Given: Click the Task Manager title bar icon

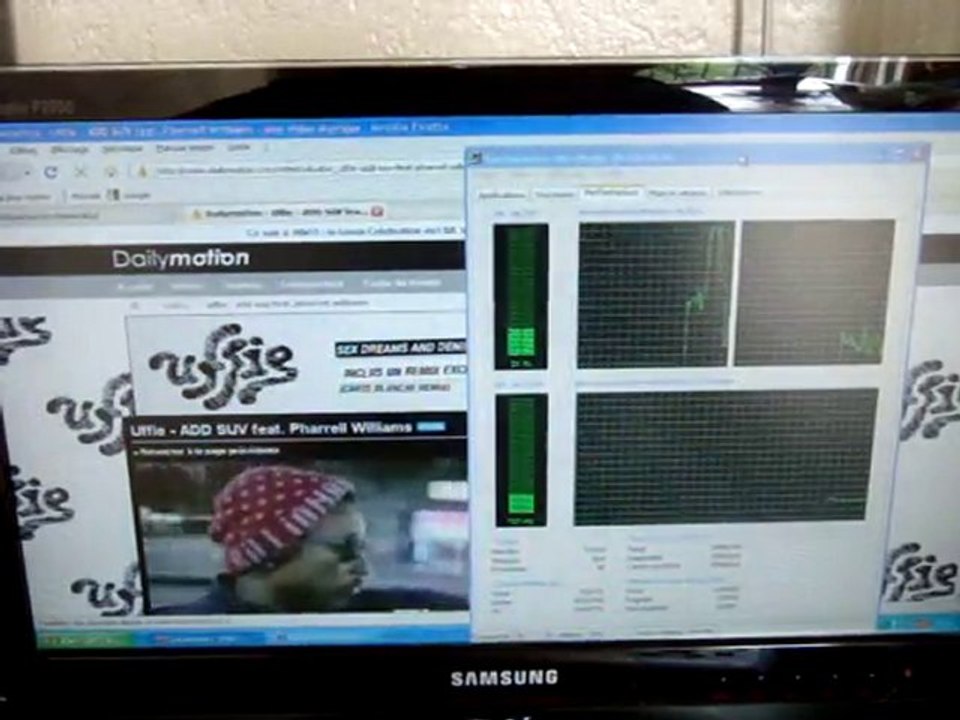Looking at the screenshot, I should pyautogui.click(x=477, y=159).
